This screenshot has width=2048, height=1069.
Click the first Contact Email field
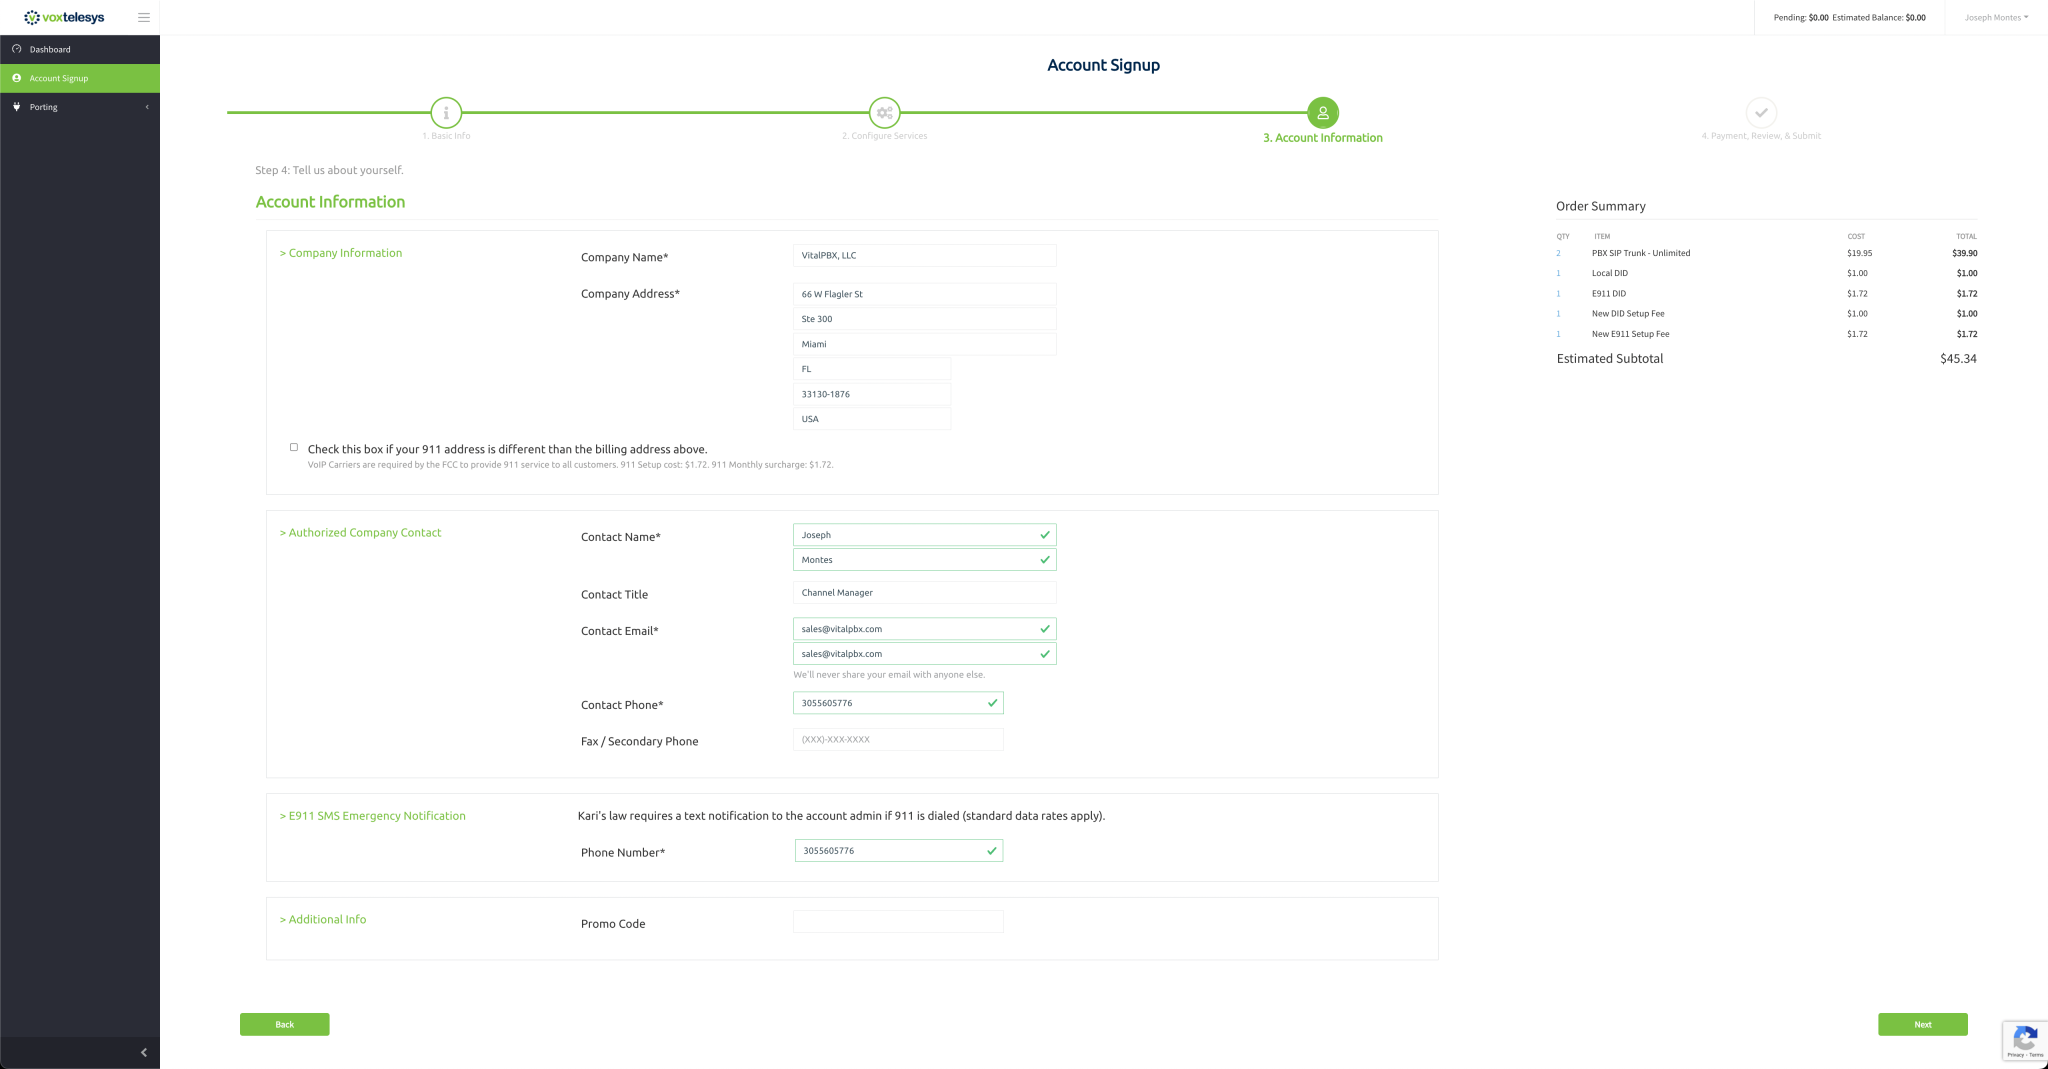point(924,629)
